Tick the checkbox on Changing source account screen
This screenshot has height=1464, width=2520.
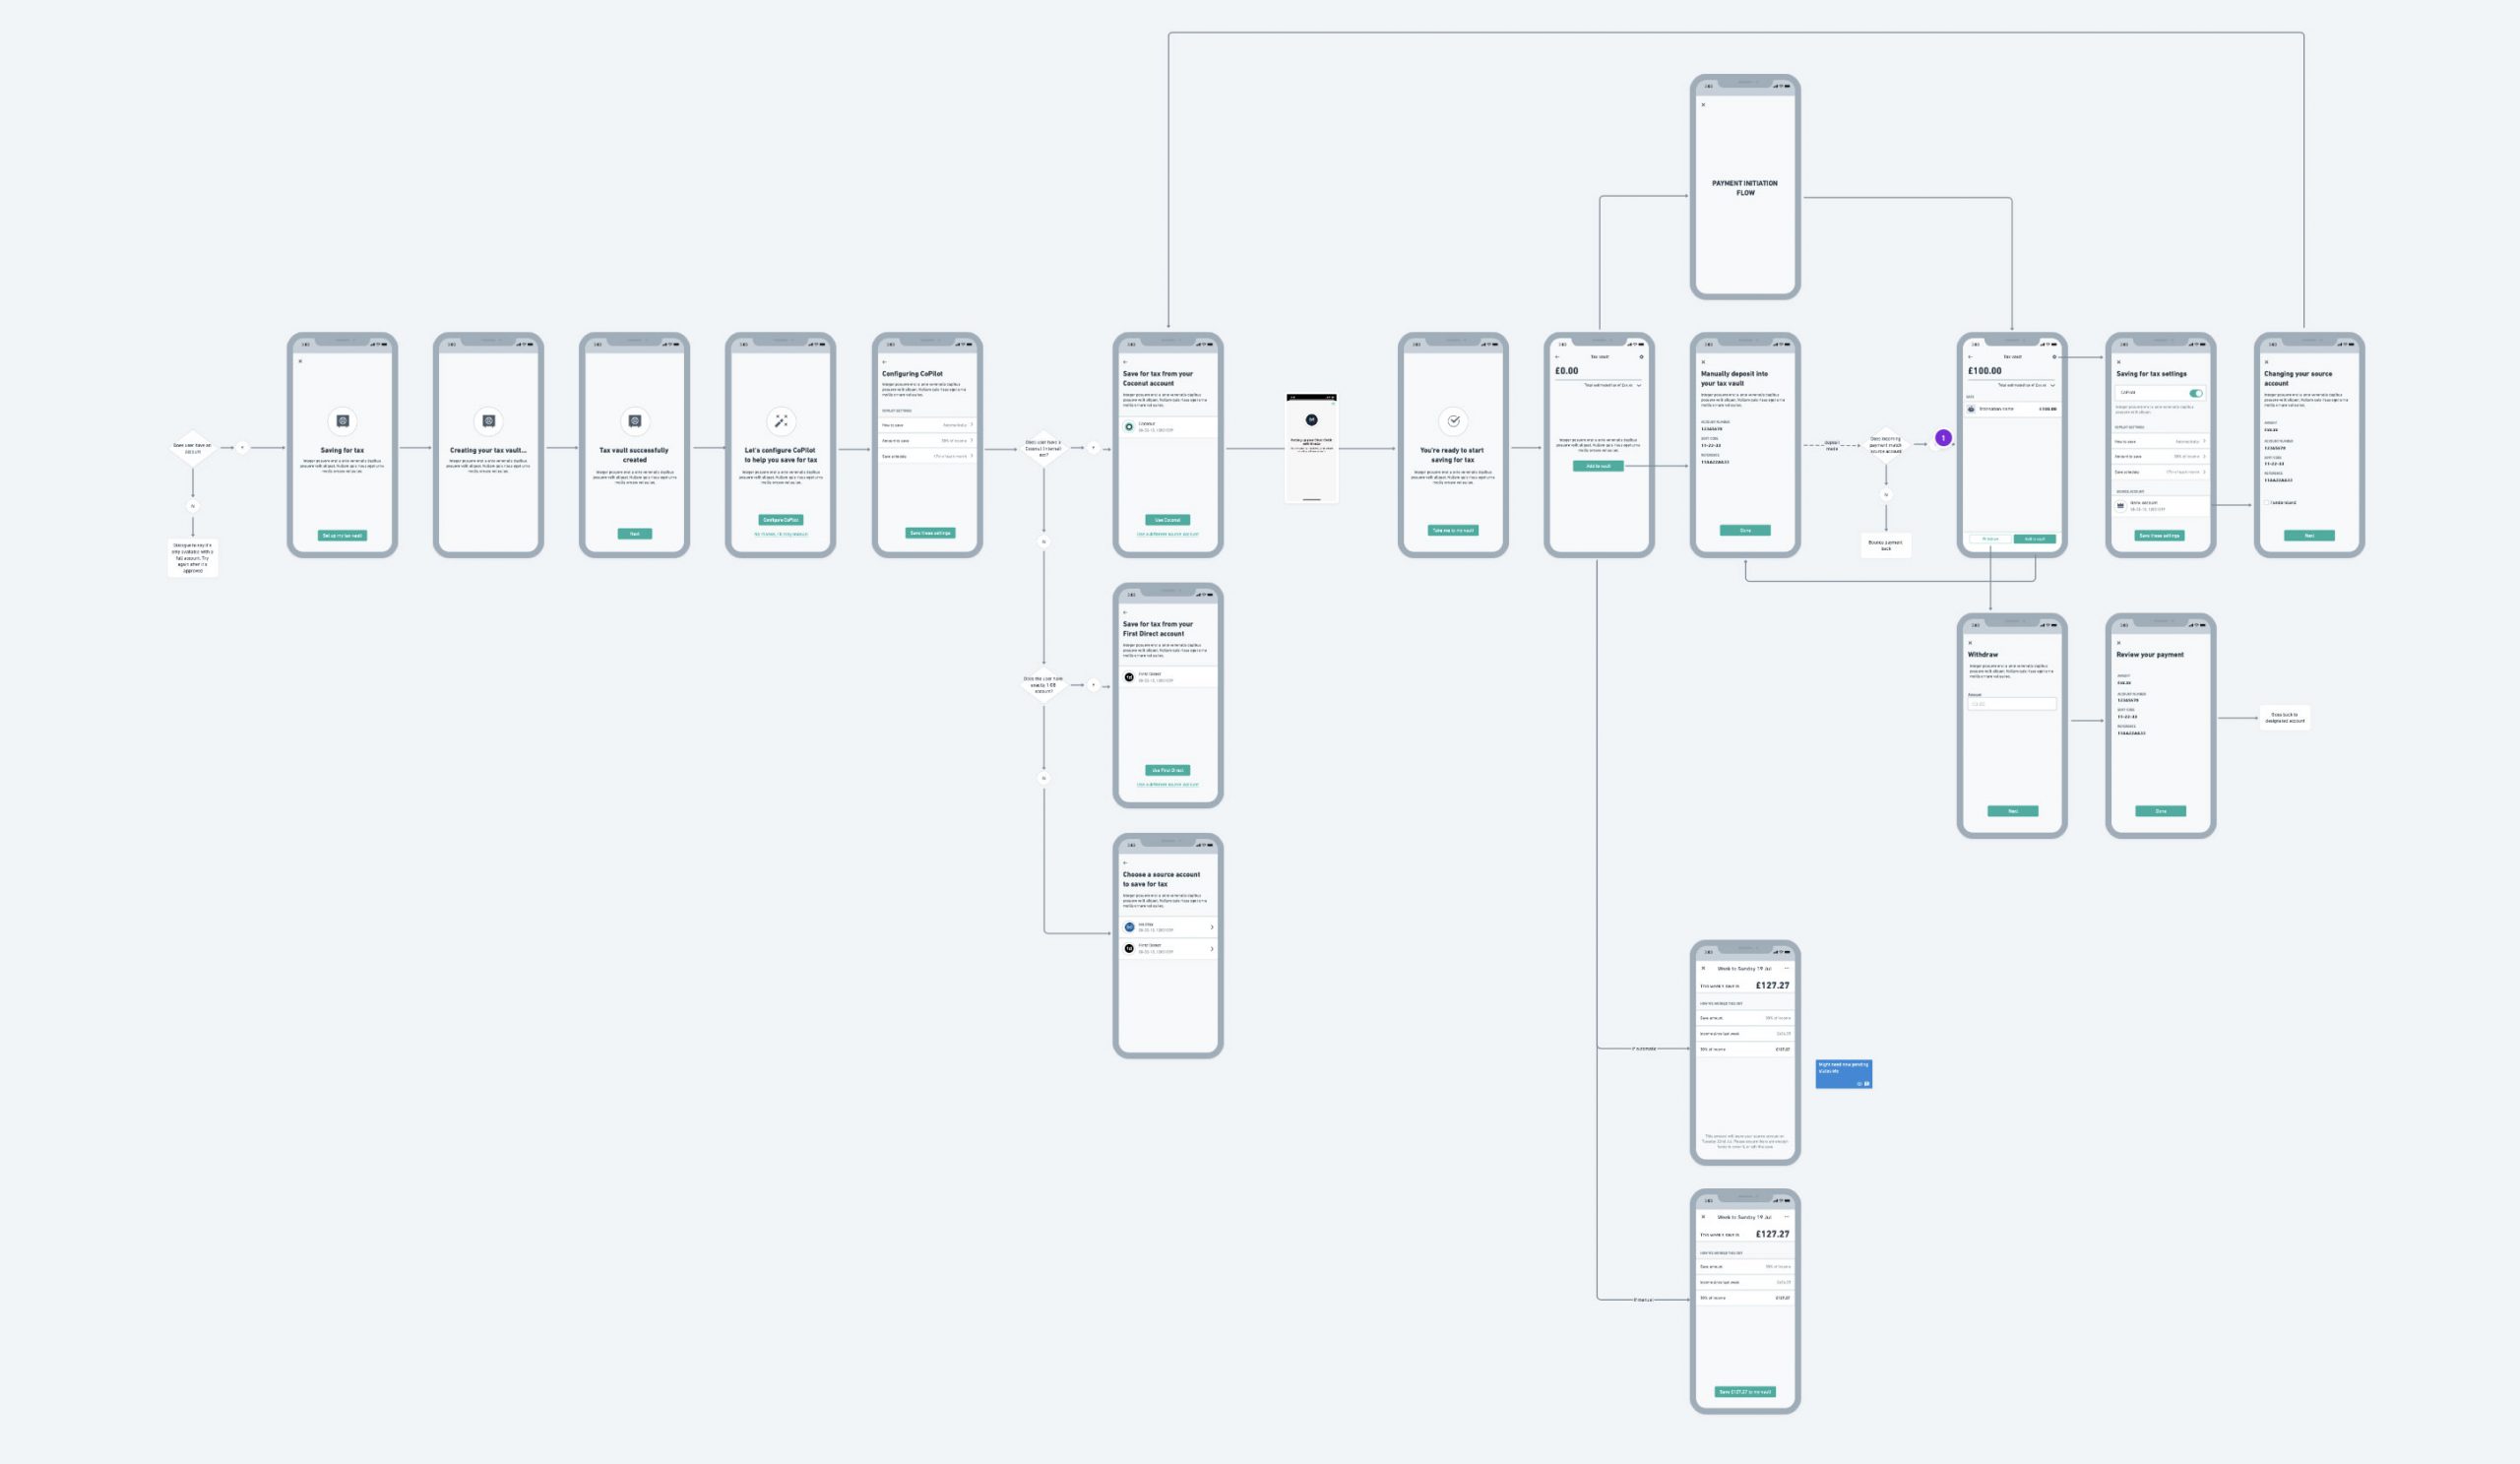click(2266, 503)
